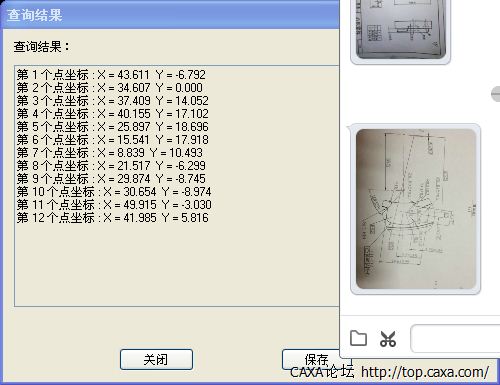The image size is (500, 385).
Task: Open the lower drawing sketch thumbnail
Action: (416, 209)
